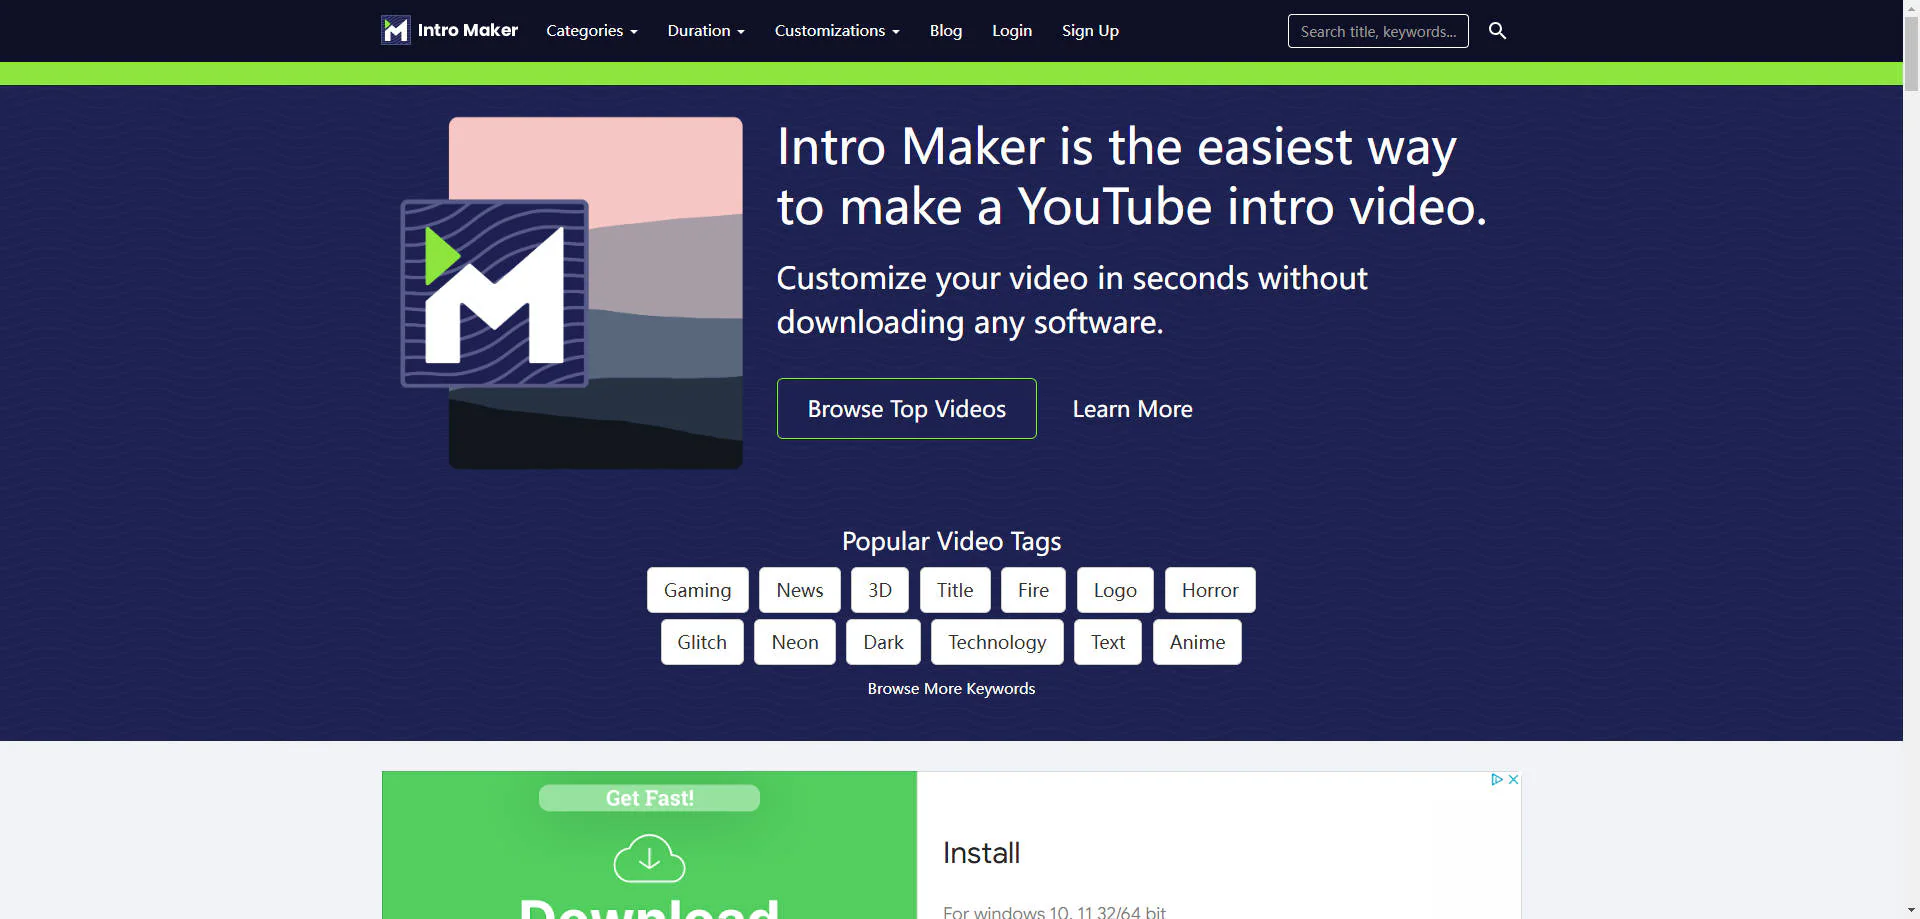Click the Intro Maker brand name
Viewport: 1920px width, 919px height.
pyautogui.click(x=468, y=30)
